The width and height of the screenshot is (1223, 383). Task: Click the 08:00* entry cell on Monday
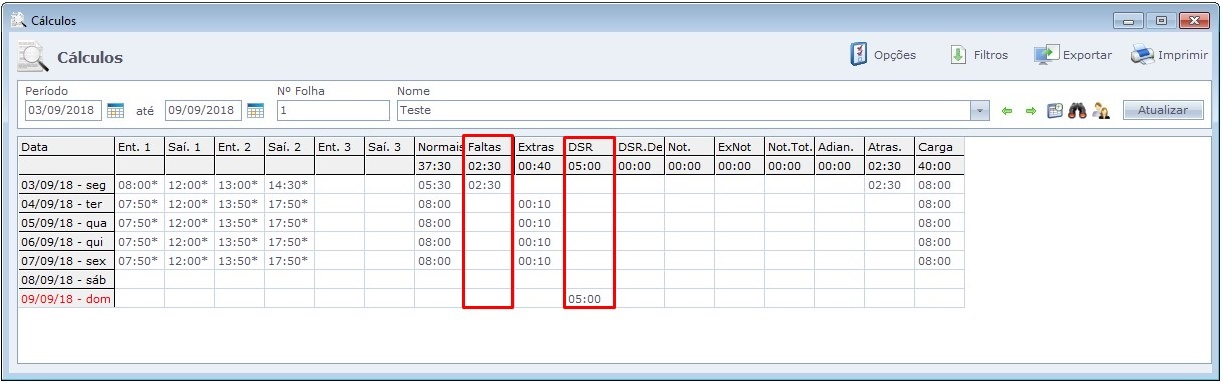click(x=139, y=185)
